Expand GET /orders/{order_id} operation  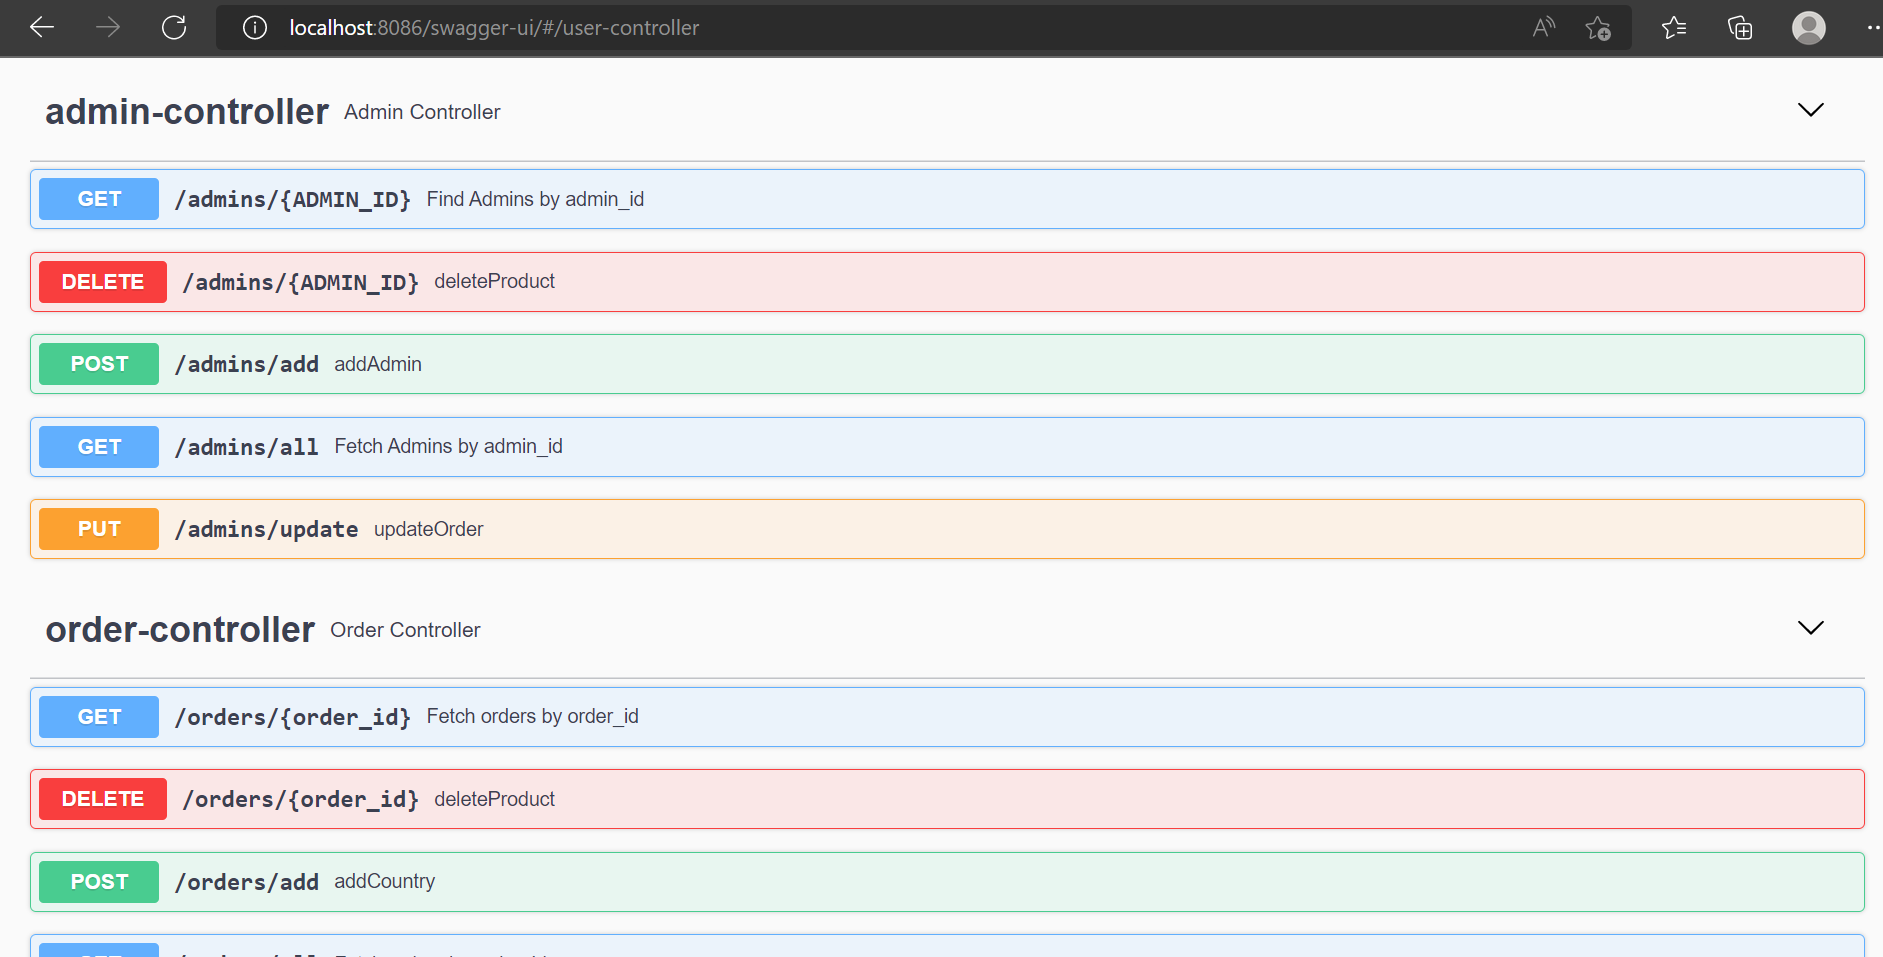coord(947,717)
